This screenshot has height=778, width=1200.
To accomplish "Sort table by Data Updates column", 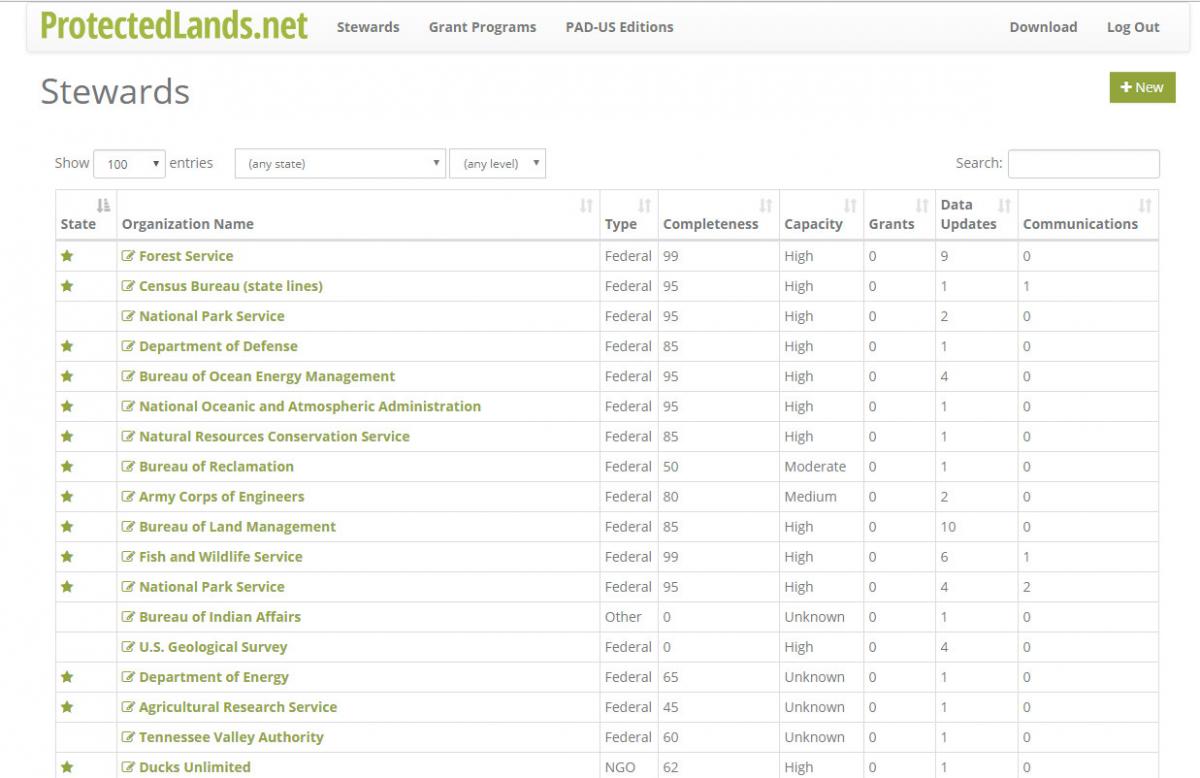I will pyautogui.click(x=1005, y=205).
